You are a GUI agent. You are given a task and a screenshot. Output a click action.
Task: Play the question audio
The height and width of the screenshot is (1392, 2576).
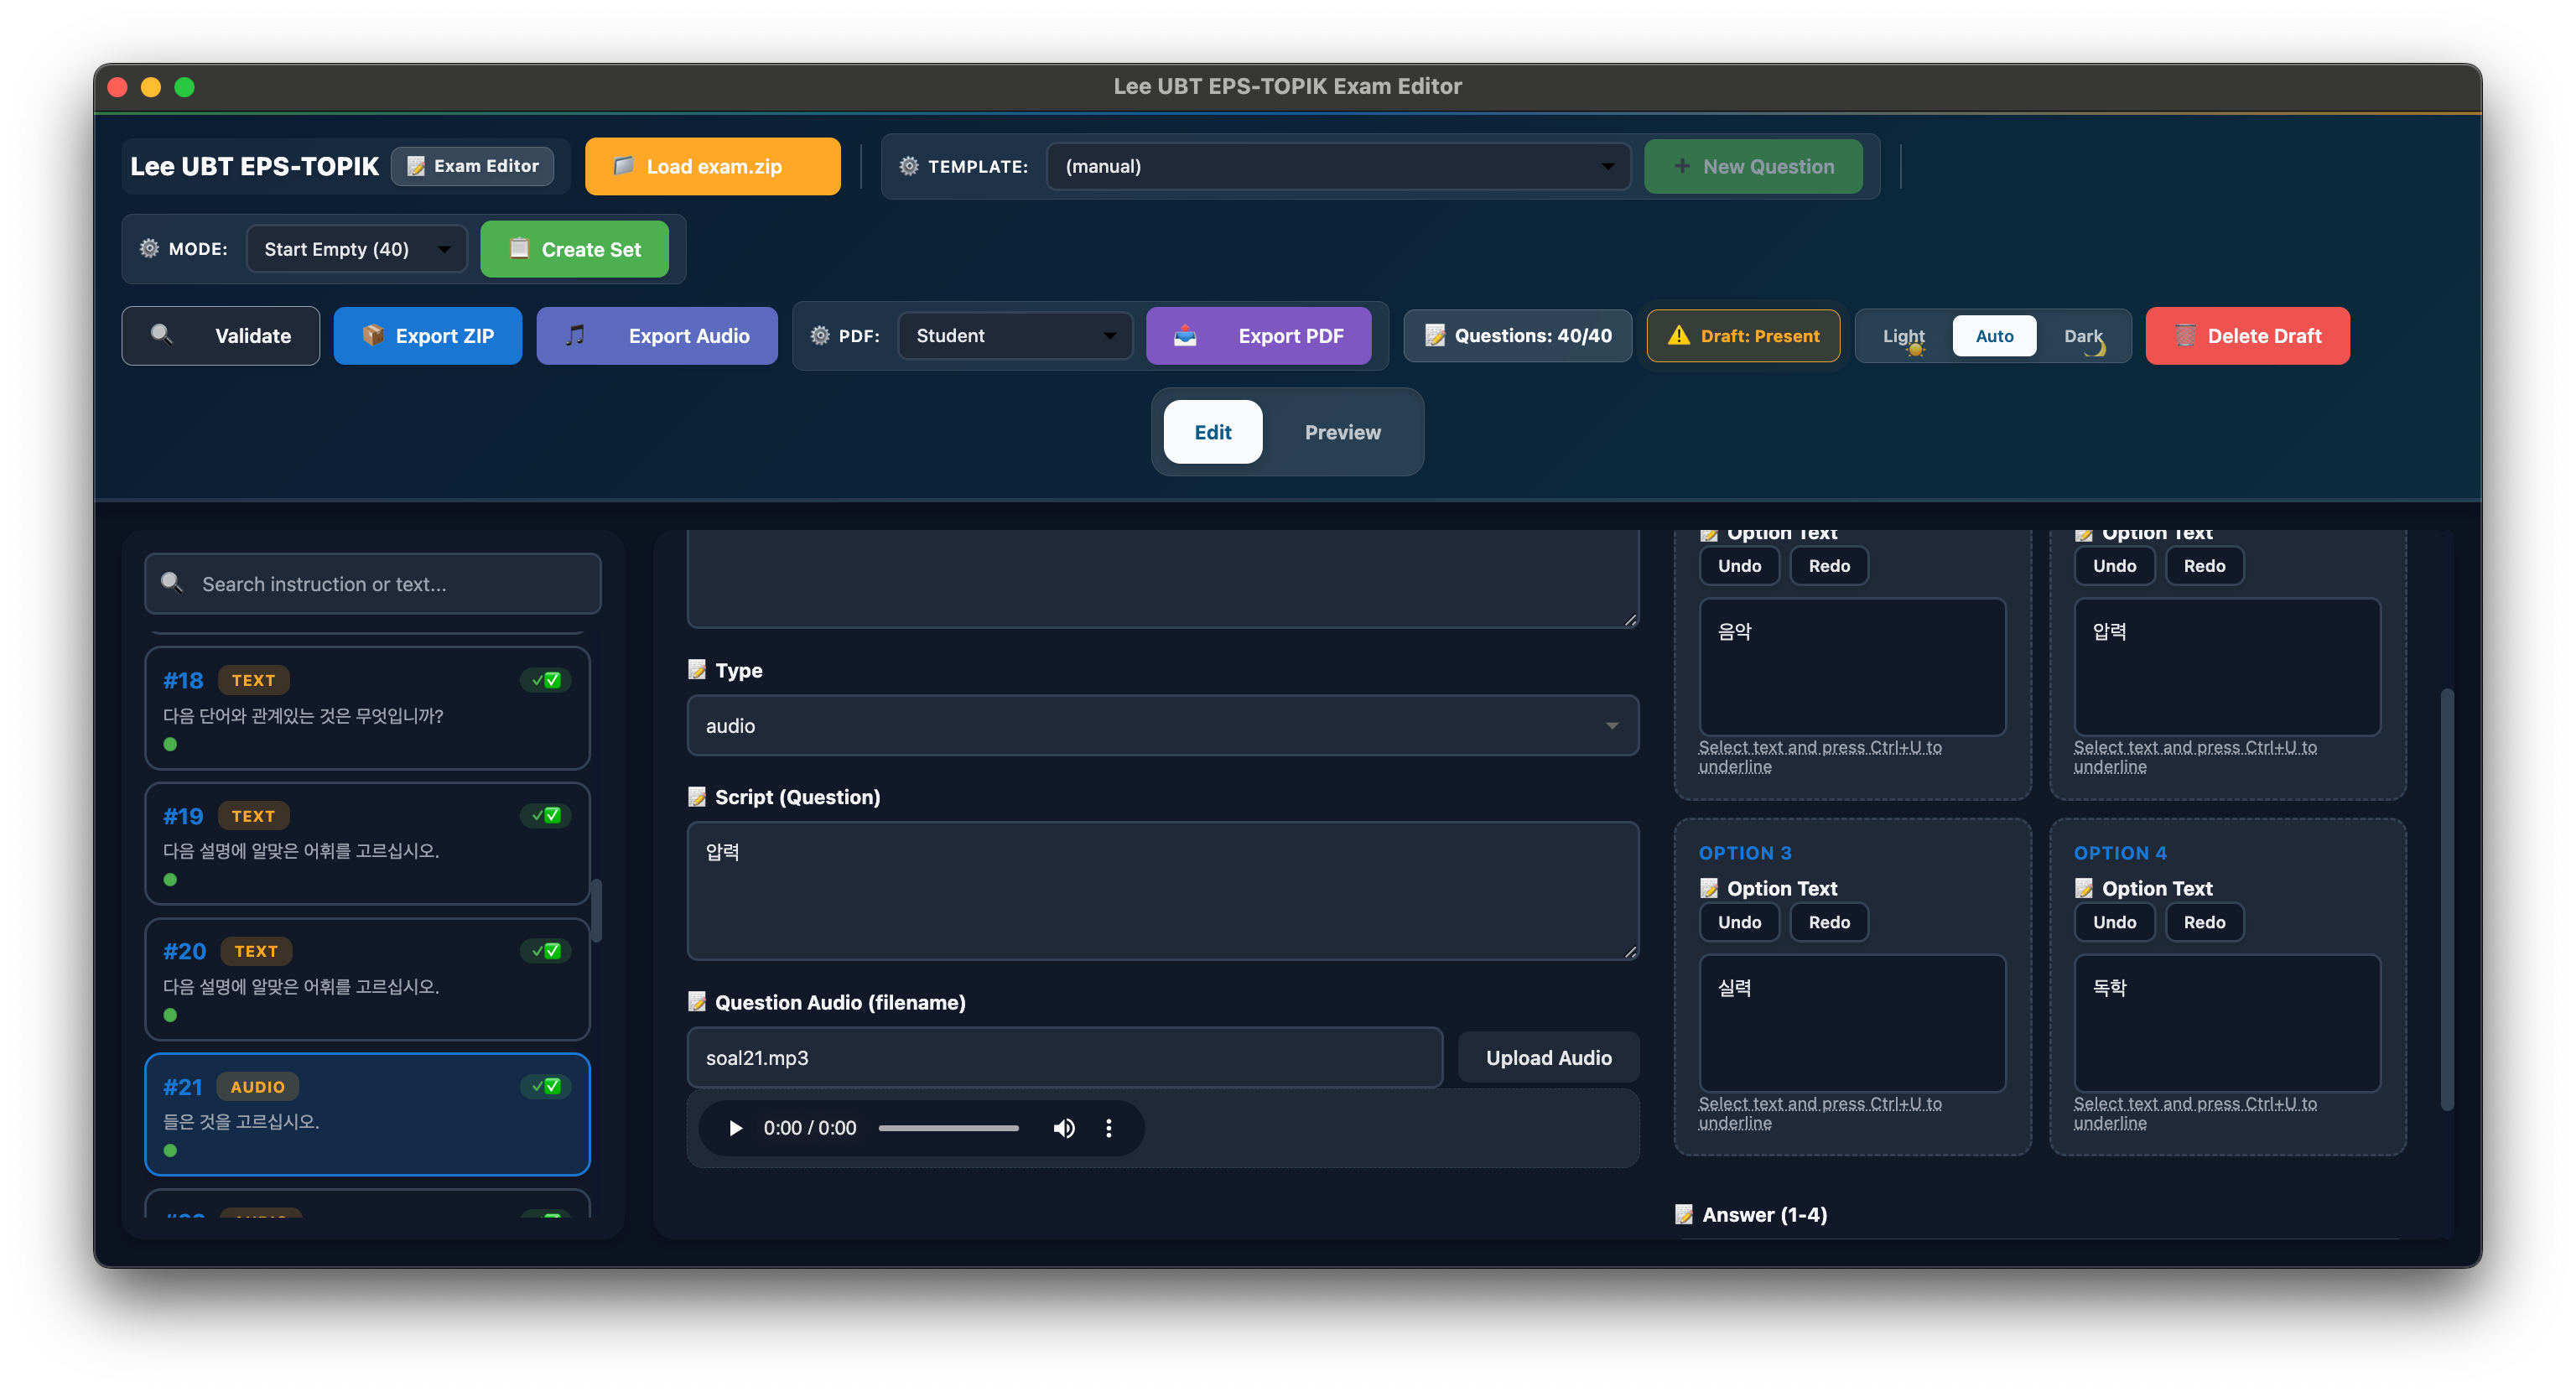click(735, 1128)
